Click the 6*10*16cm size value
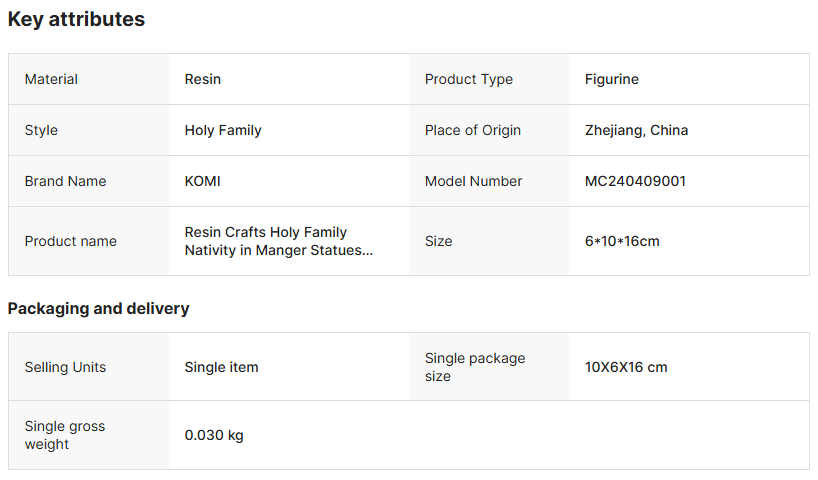 coord(622,241)
